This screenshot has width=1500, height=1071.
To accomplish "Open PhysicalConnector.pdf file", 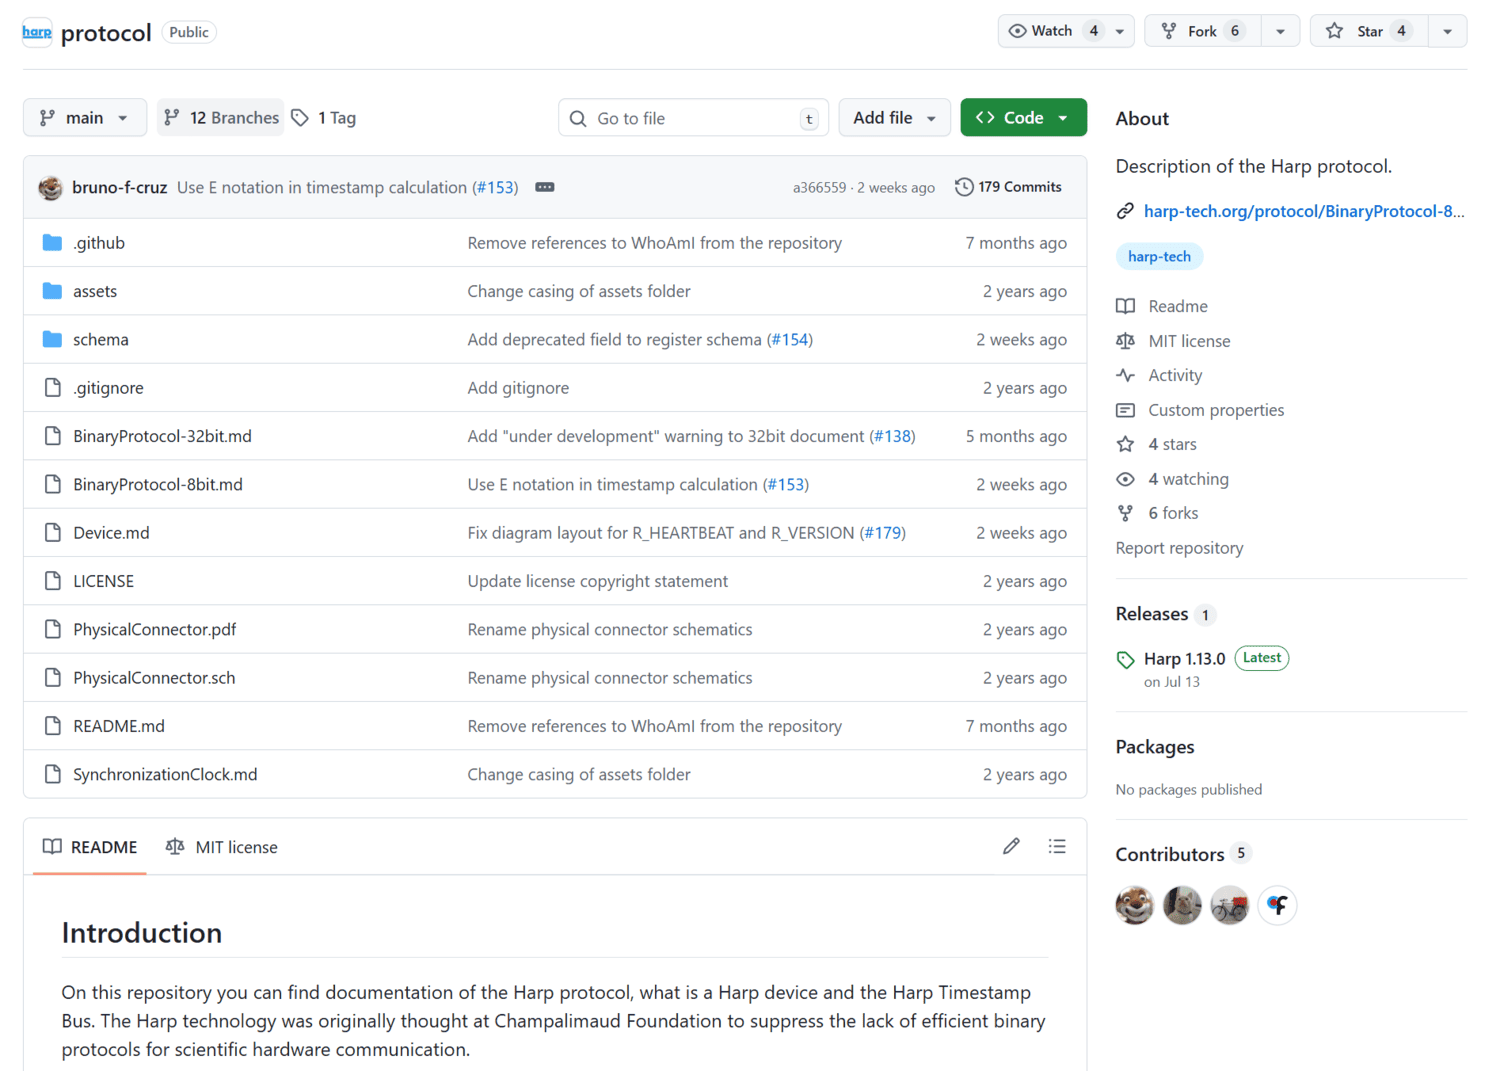I will point(155,629).
